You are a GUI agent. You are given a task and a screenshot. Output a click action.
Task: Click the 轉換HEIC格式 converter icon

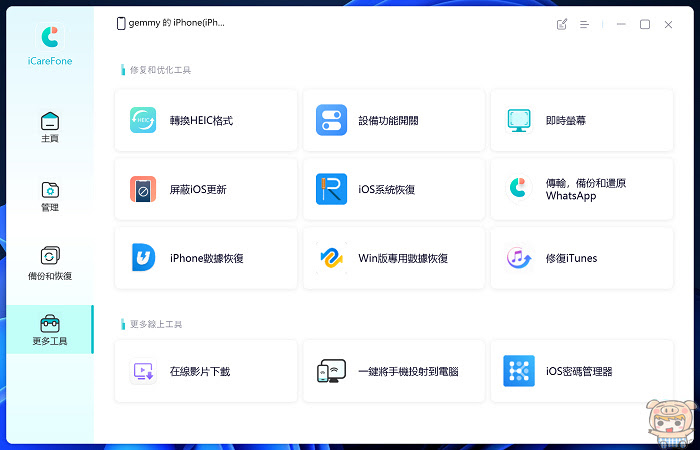(x=143, y=120)
